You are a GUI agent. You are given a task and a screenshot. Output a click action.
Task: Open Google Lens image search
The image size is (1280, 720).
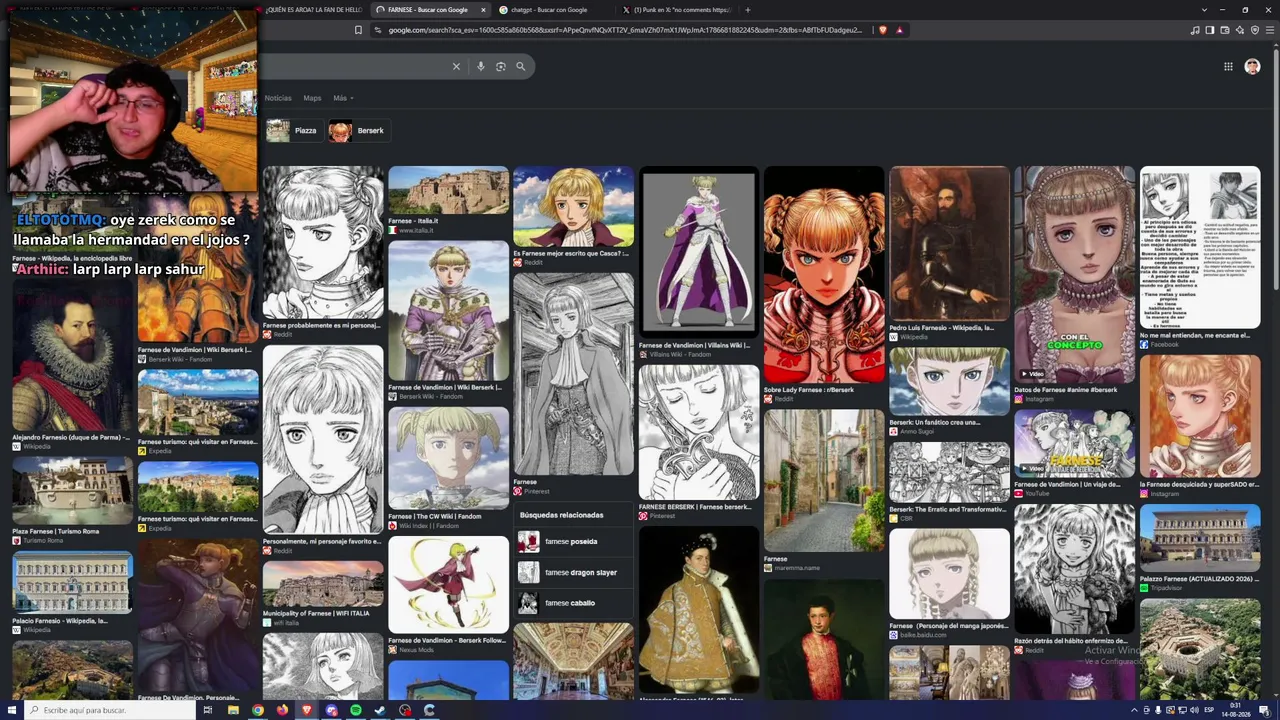tap(501, 66)
